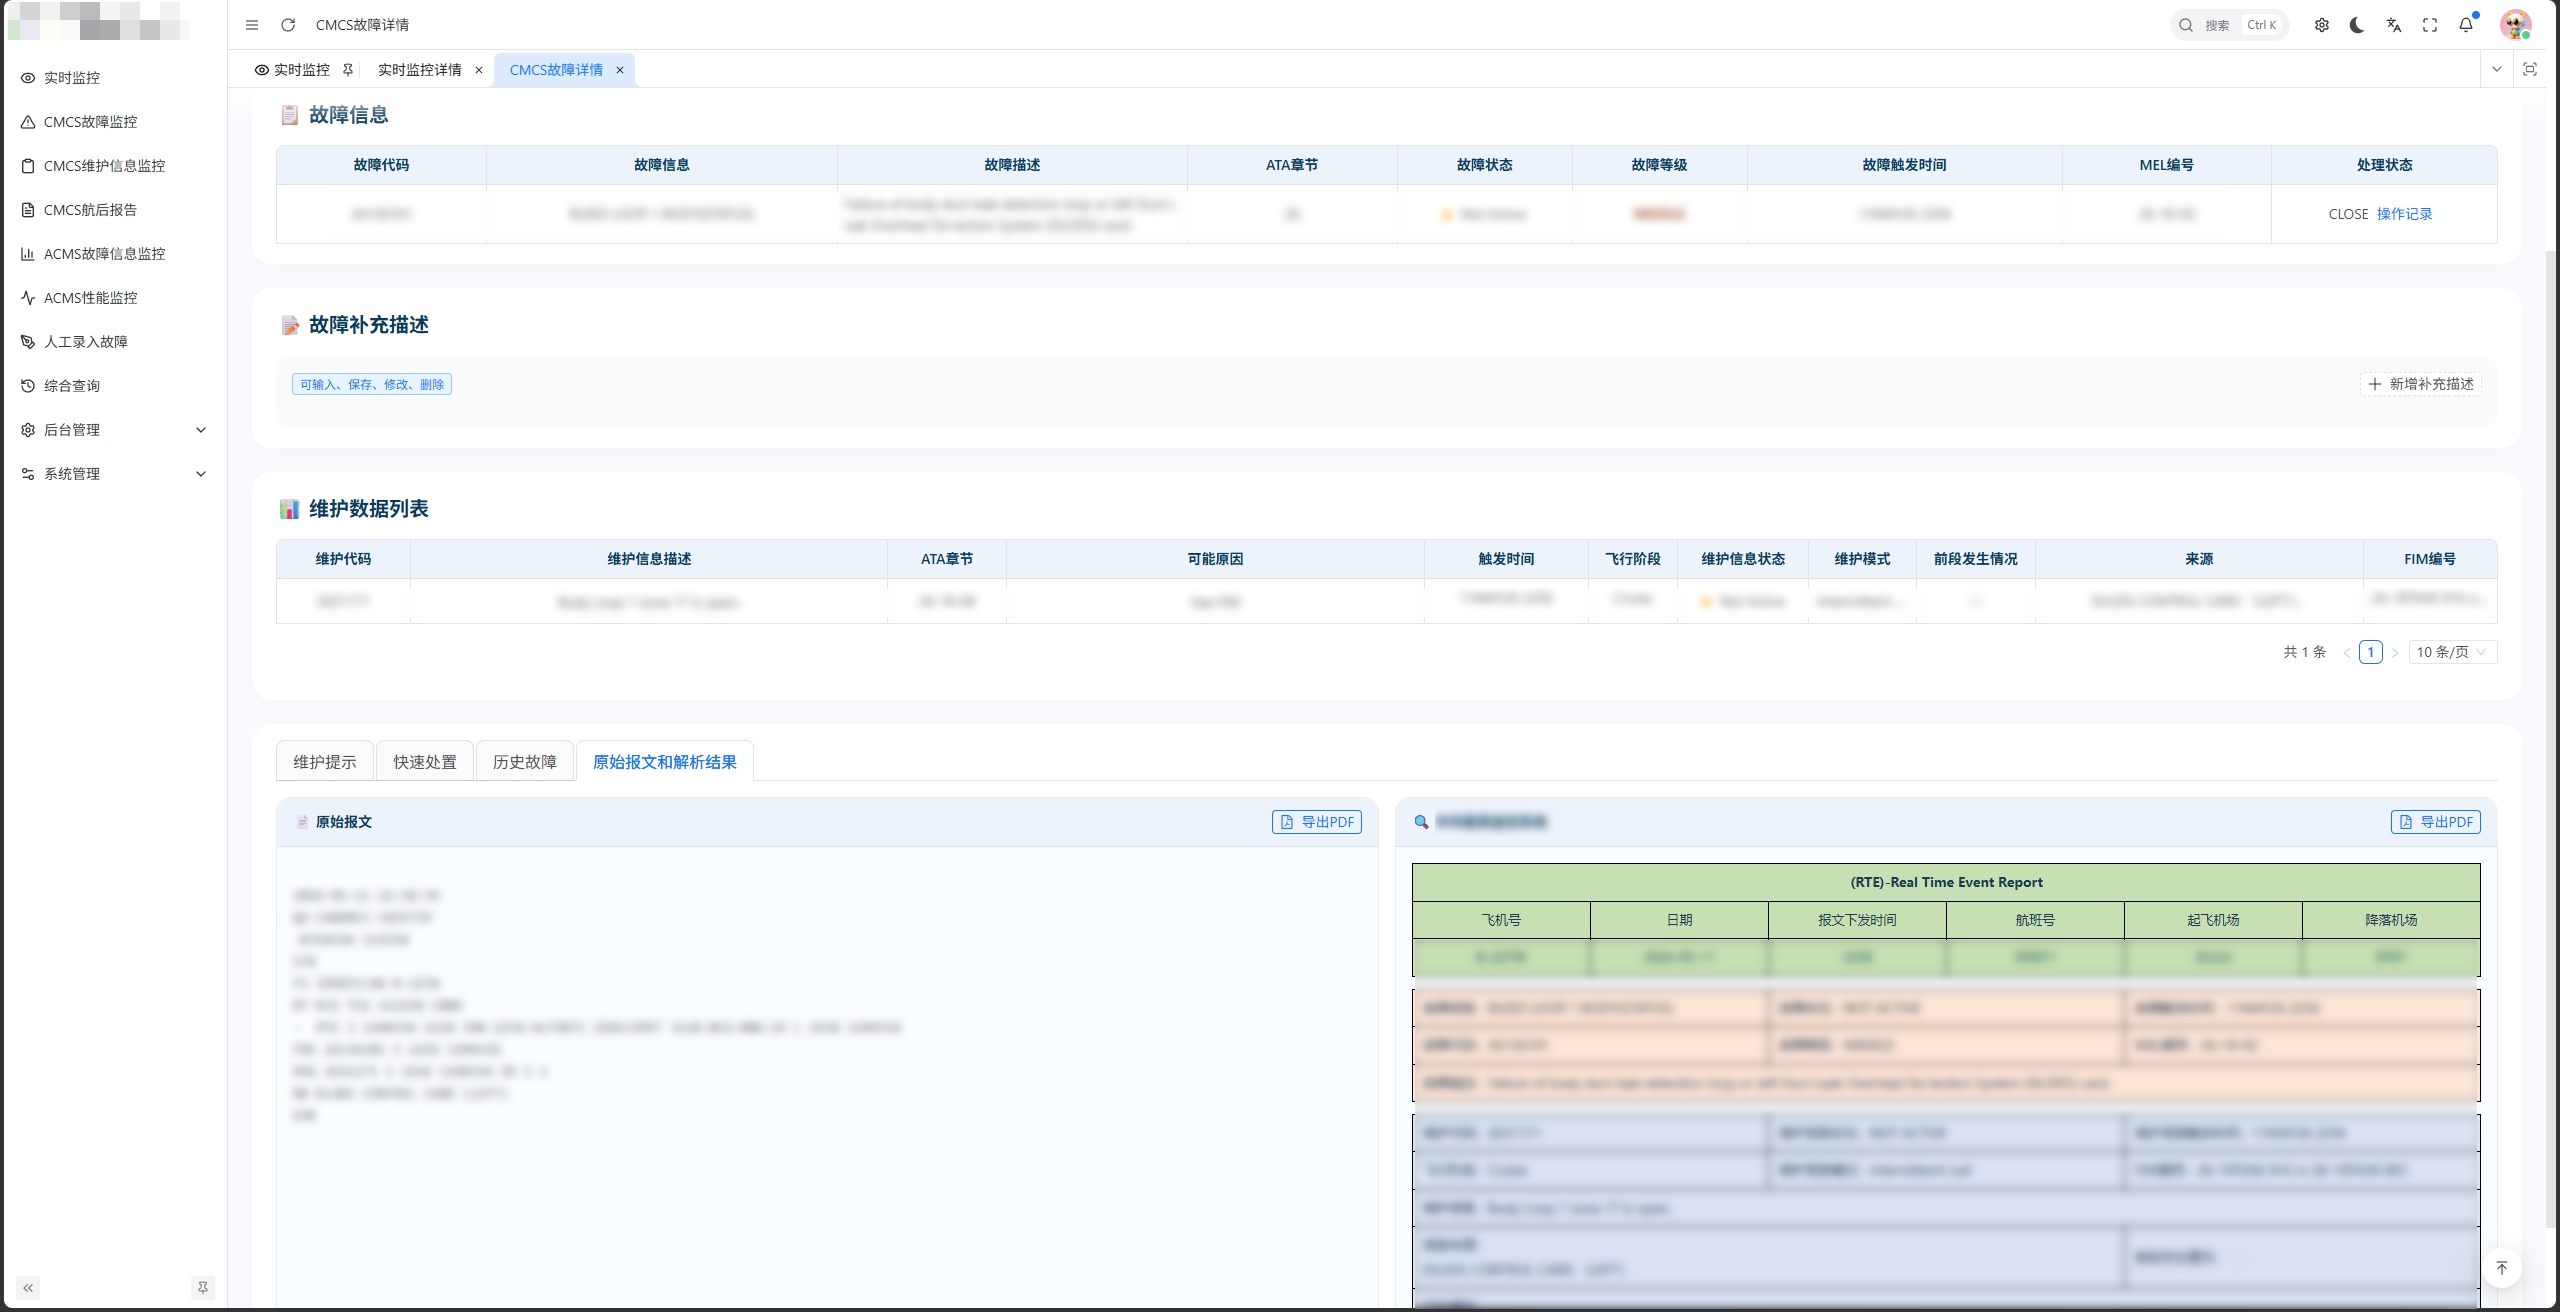This screenshot has width=2560, height=1312.
Task: Open ACMS故障信息监控 in the sidebar
Action: coord(114,254)
